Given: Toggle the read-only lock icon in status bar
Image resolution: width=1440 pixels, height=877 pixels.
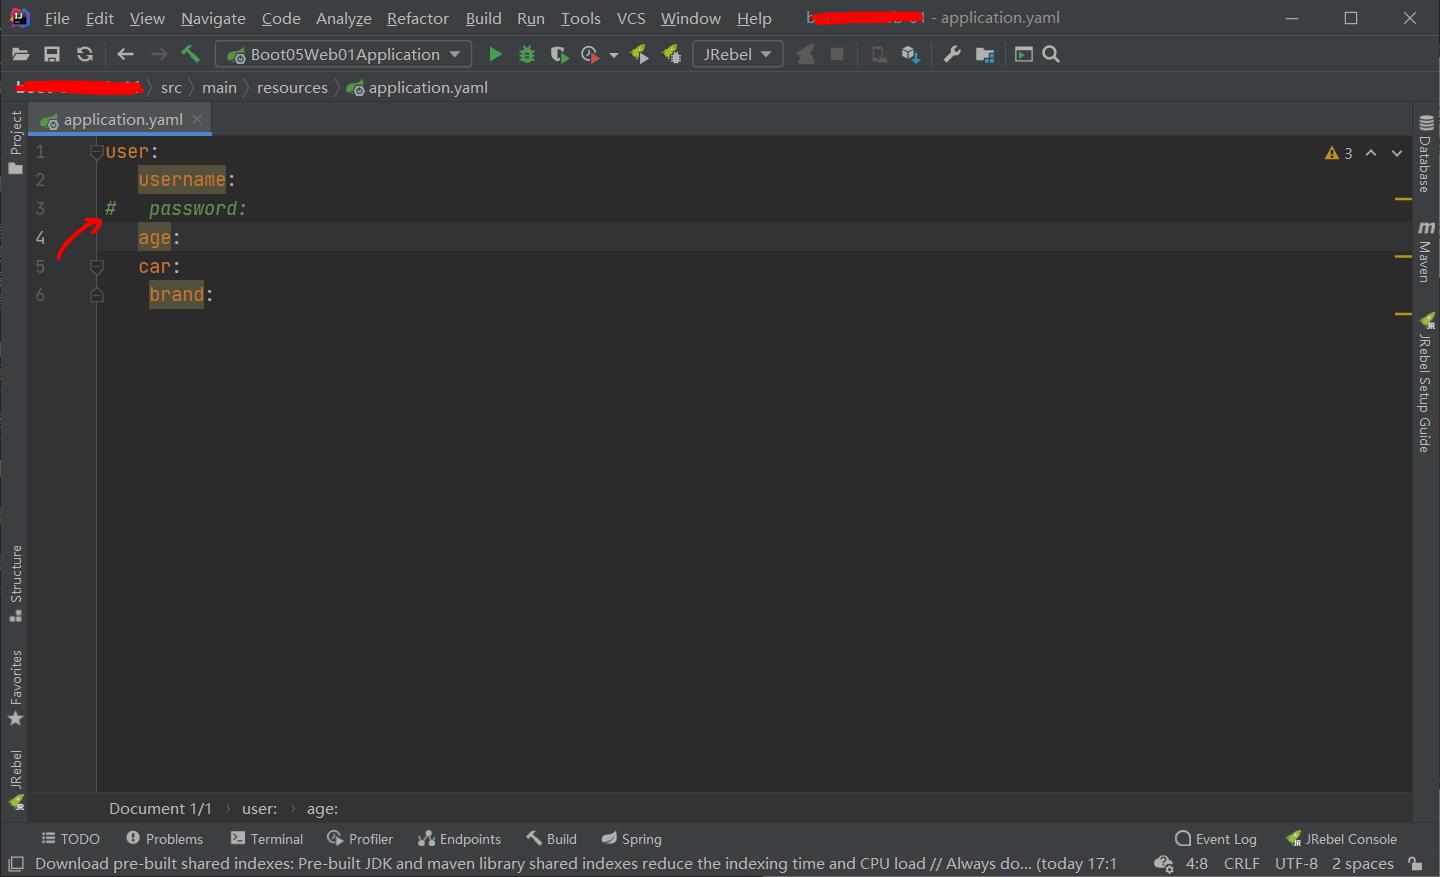Looking at the screenshot, I should 1415,864.
